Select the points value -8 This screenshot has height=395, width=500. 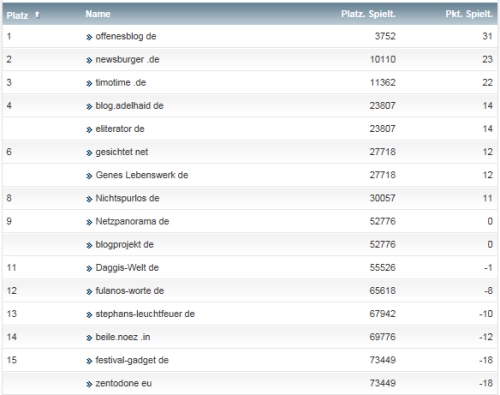[488, 291]
